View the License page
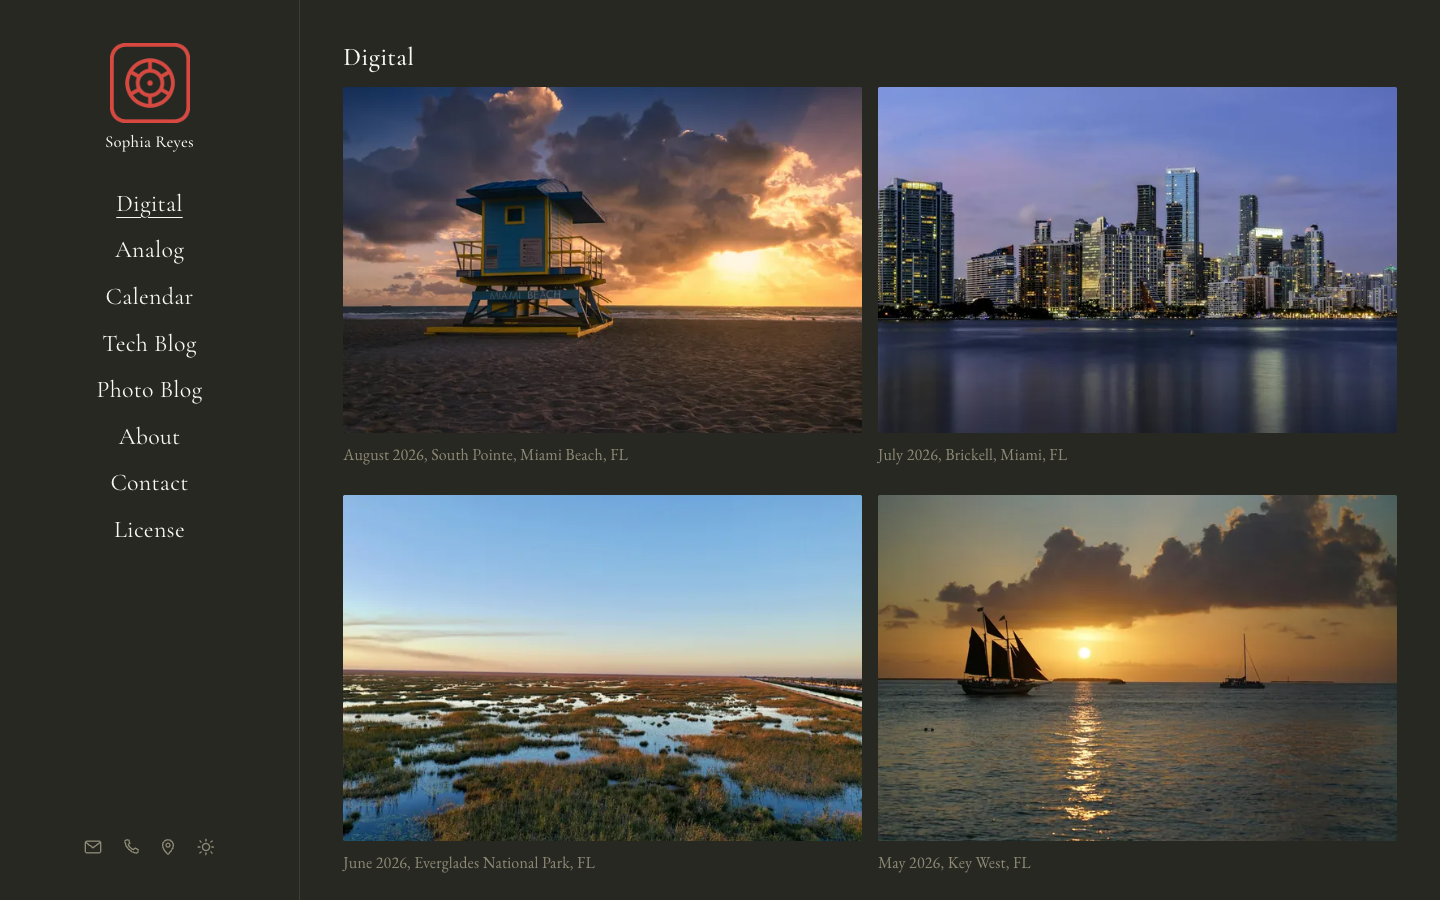The image size is (1440, 900). (149, 530)
